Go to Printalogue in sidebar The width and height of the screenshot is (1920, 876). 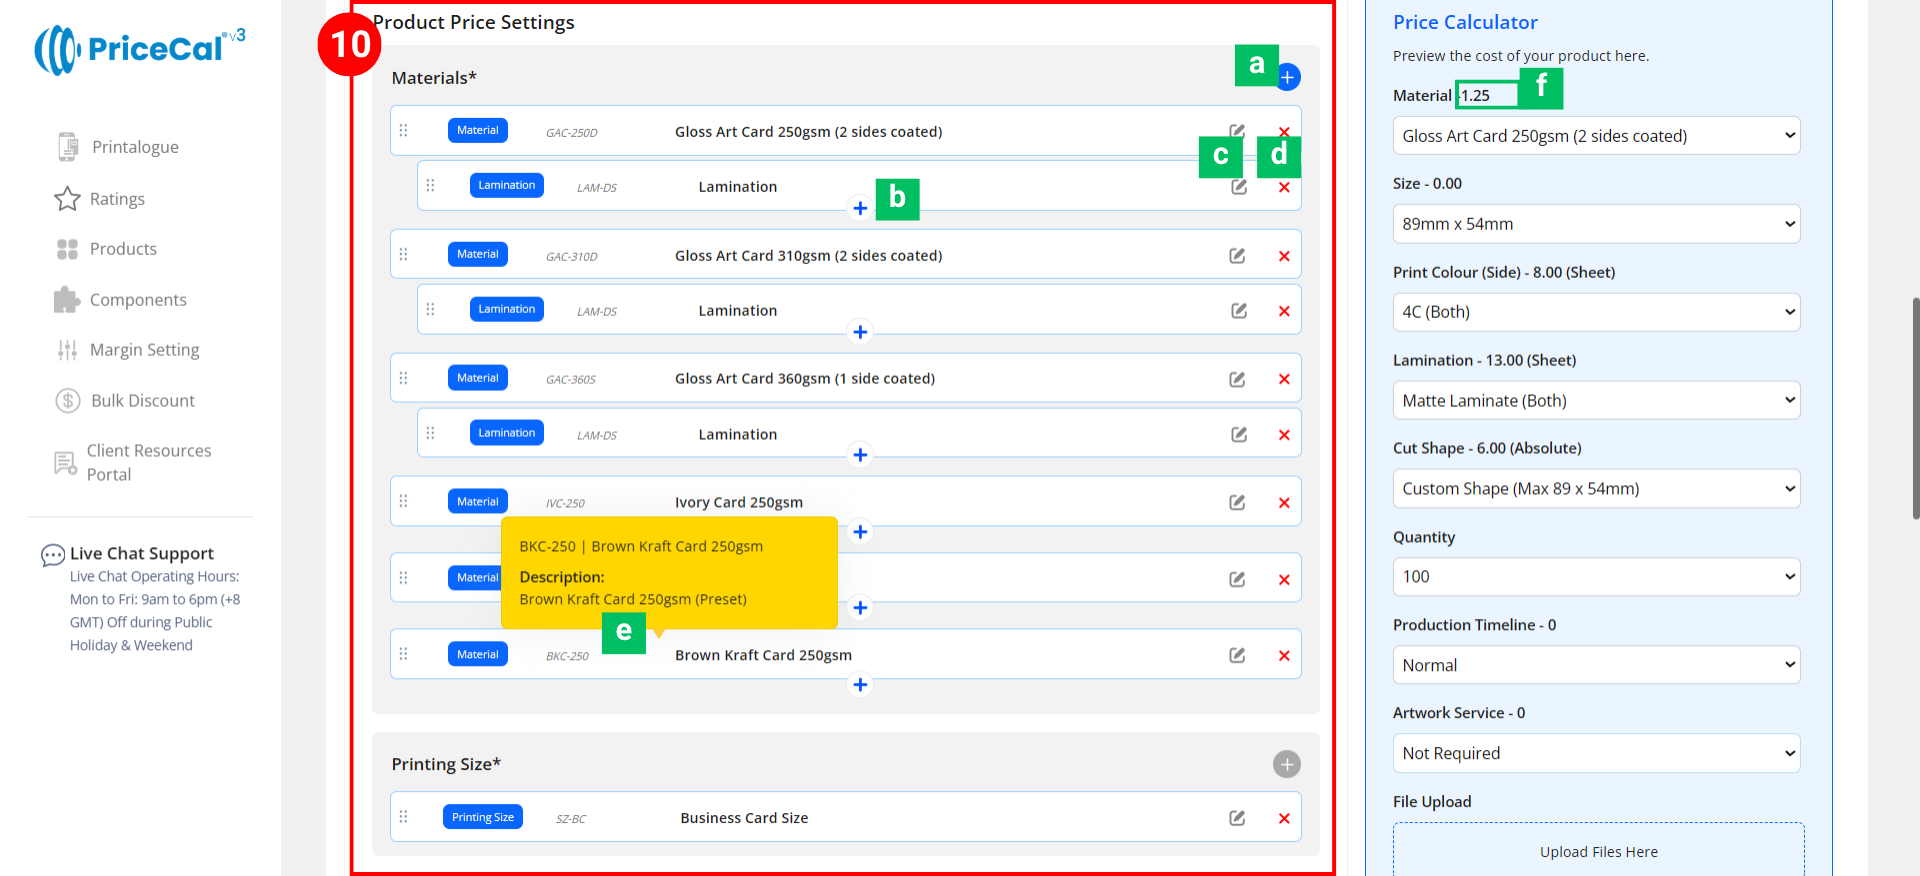(x=134, y=147)
